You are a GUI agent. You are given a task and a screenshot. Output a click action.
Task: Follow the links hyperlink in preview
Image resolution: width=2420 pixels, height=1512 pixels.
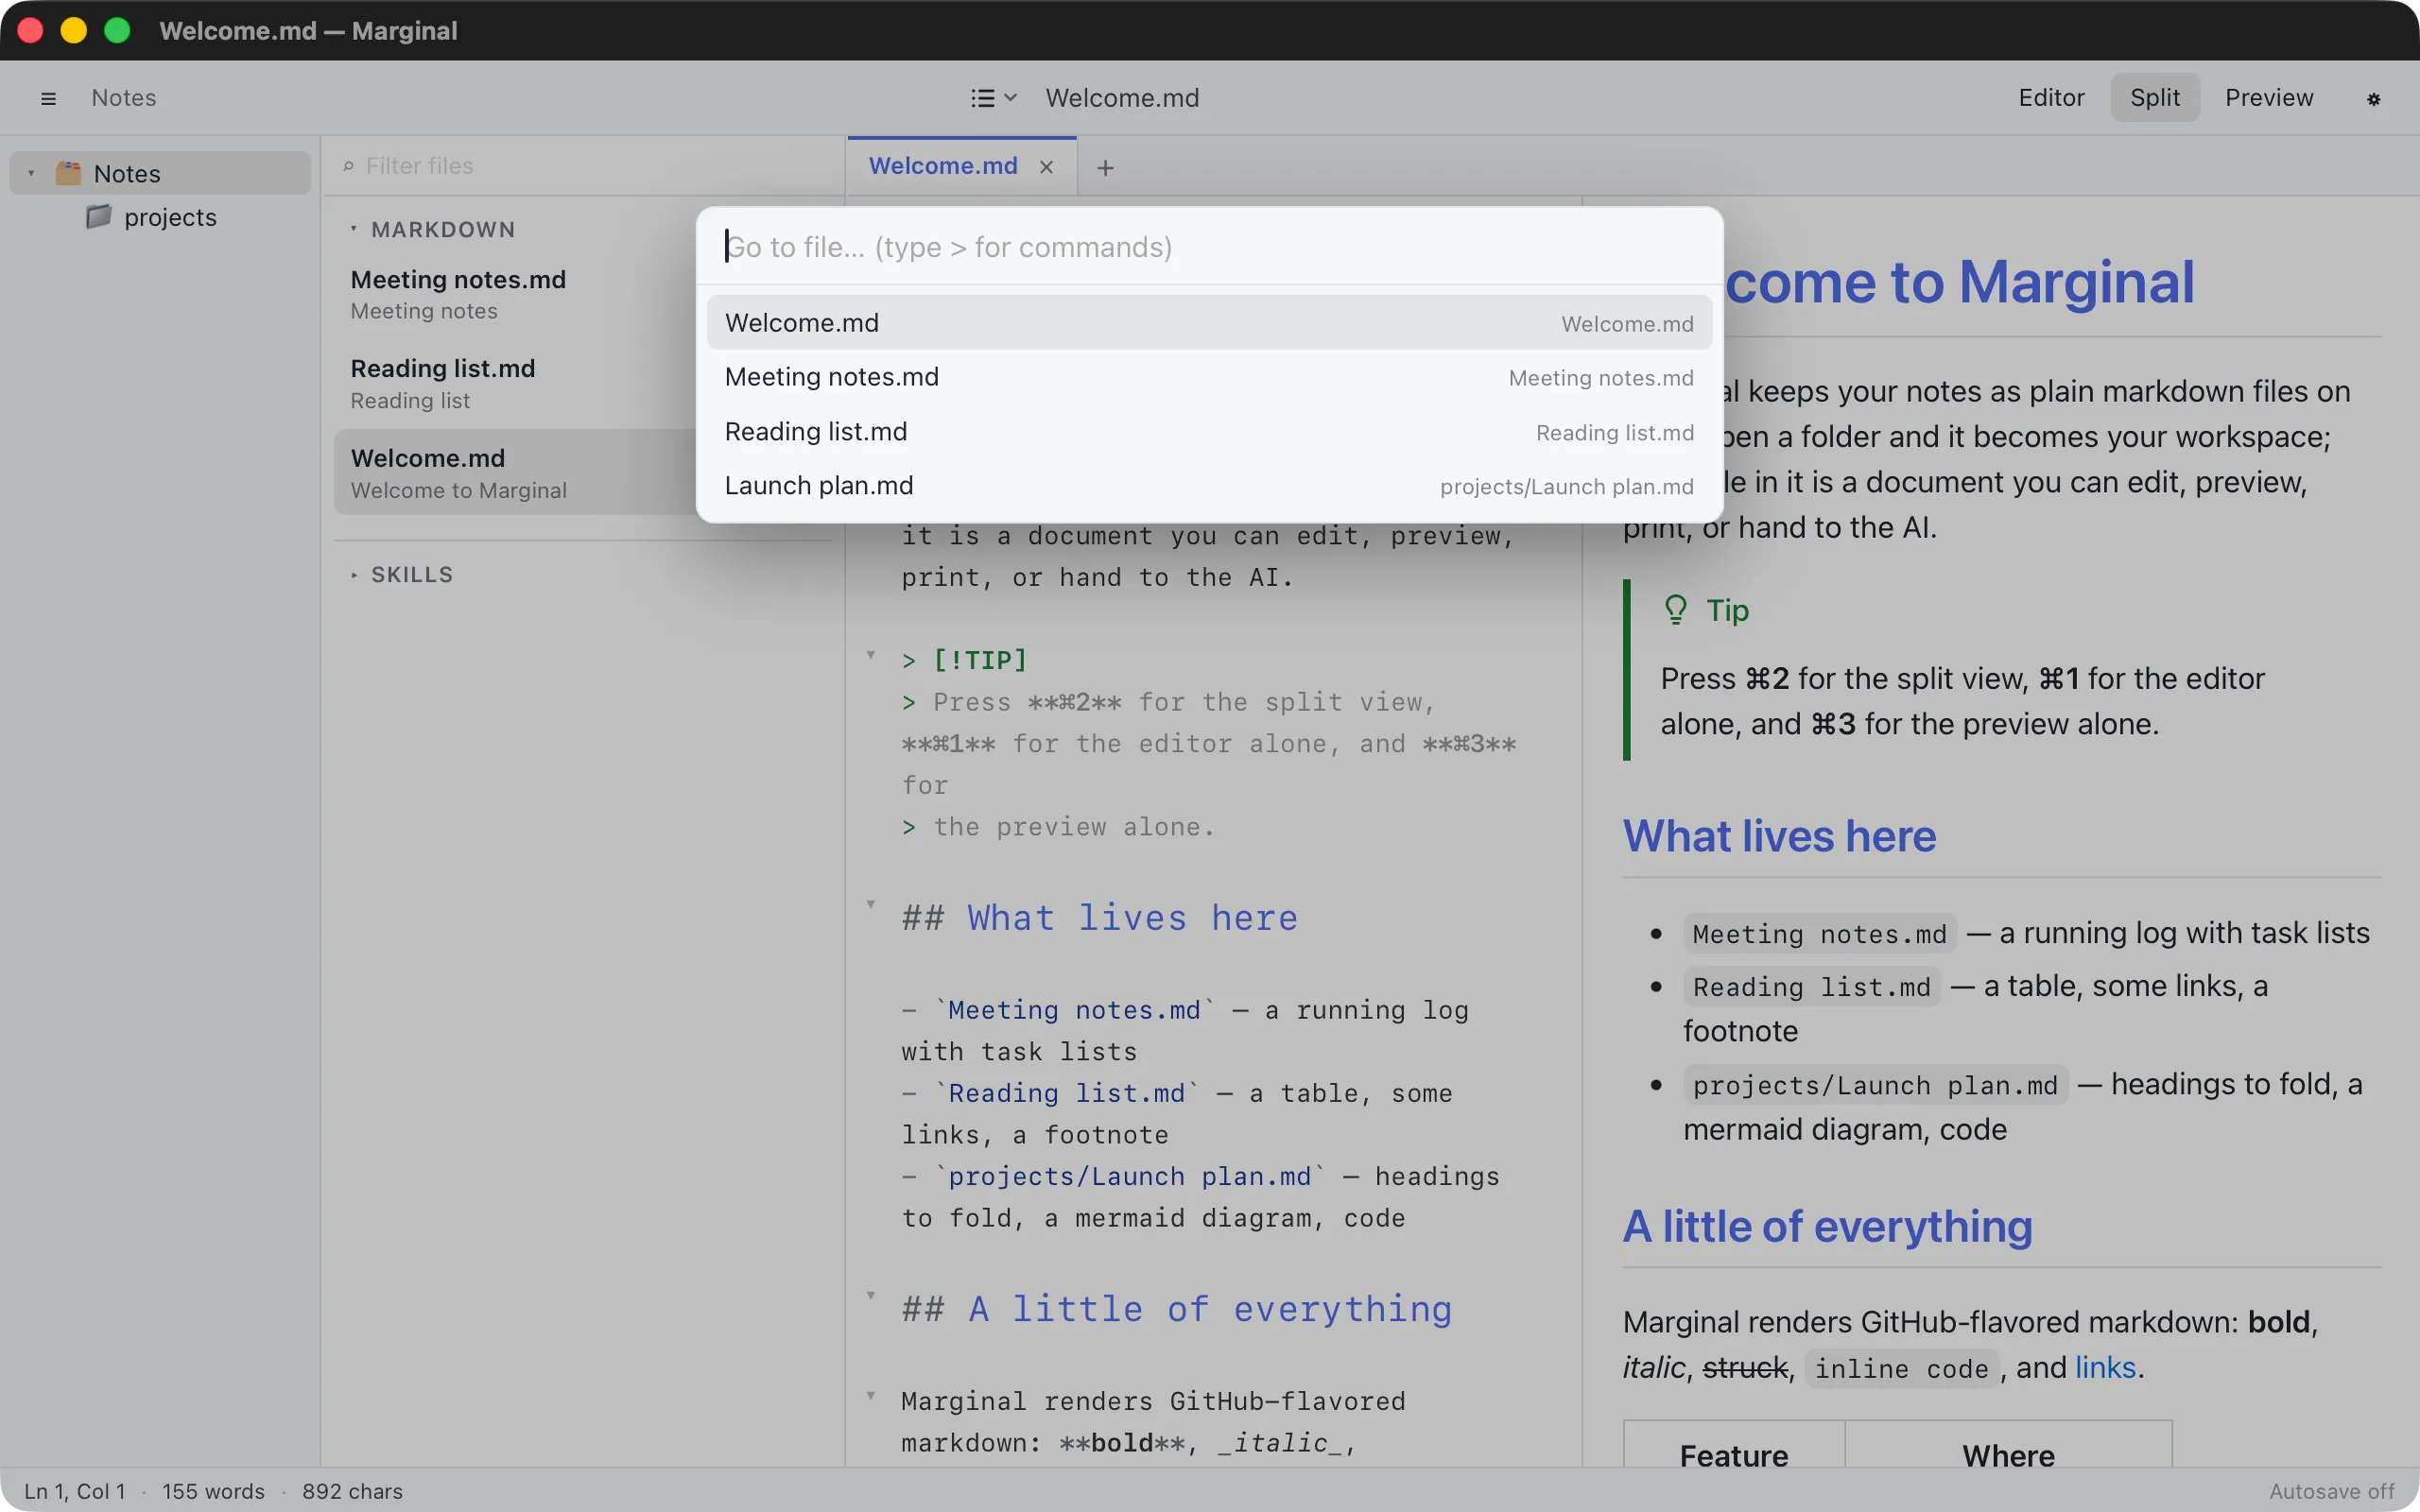(x=2105, y=1367)
